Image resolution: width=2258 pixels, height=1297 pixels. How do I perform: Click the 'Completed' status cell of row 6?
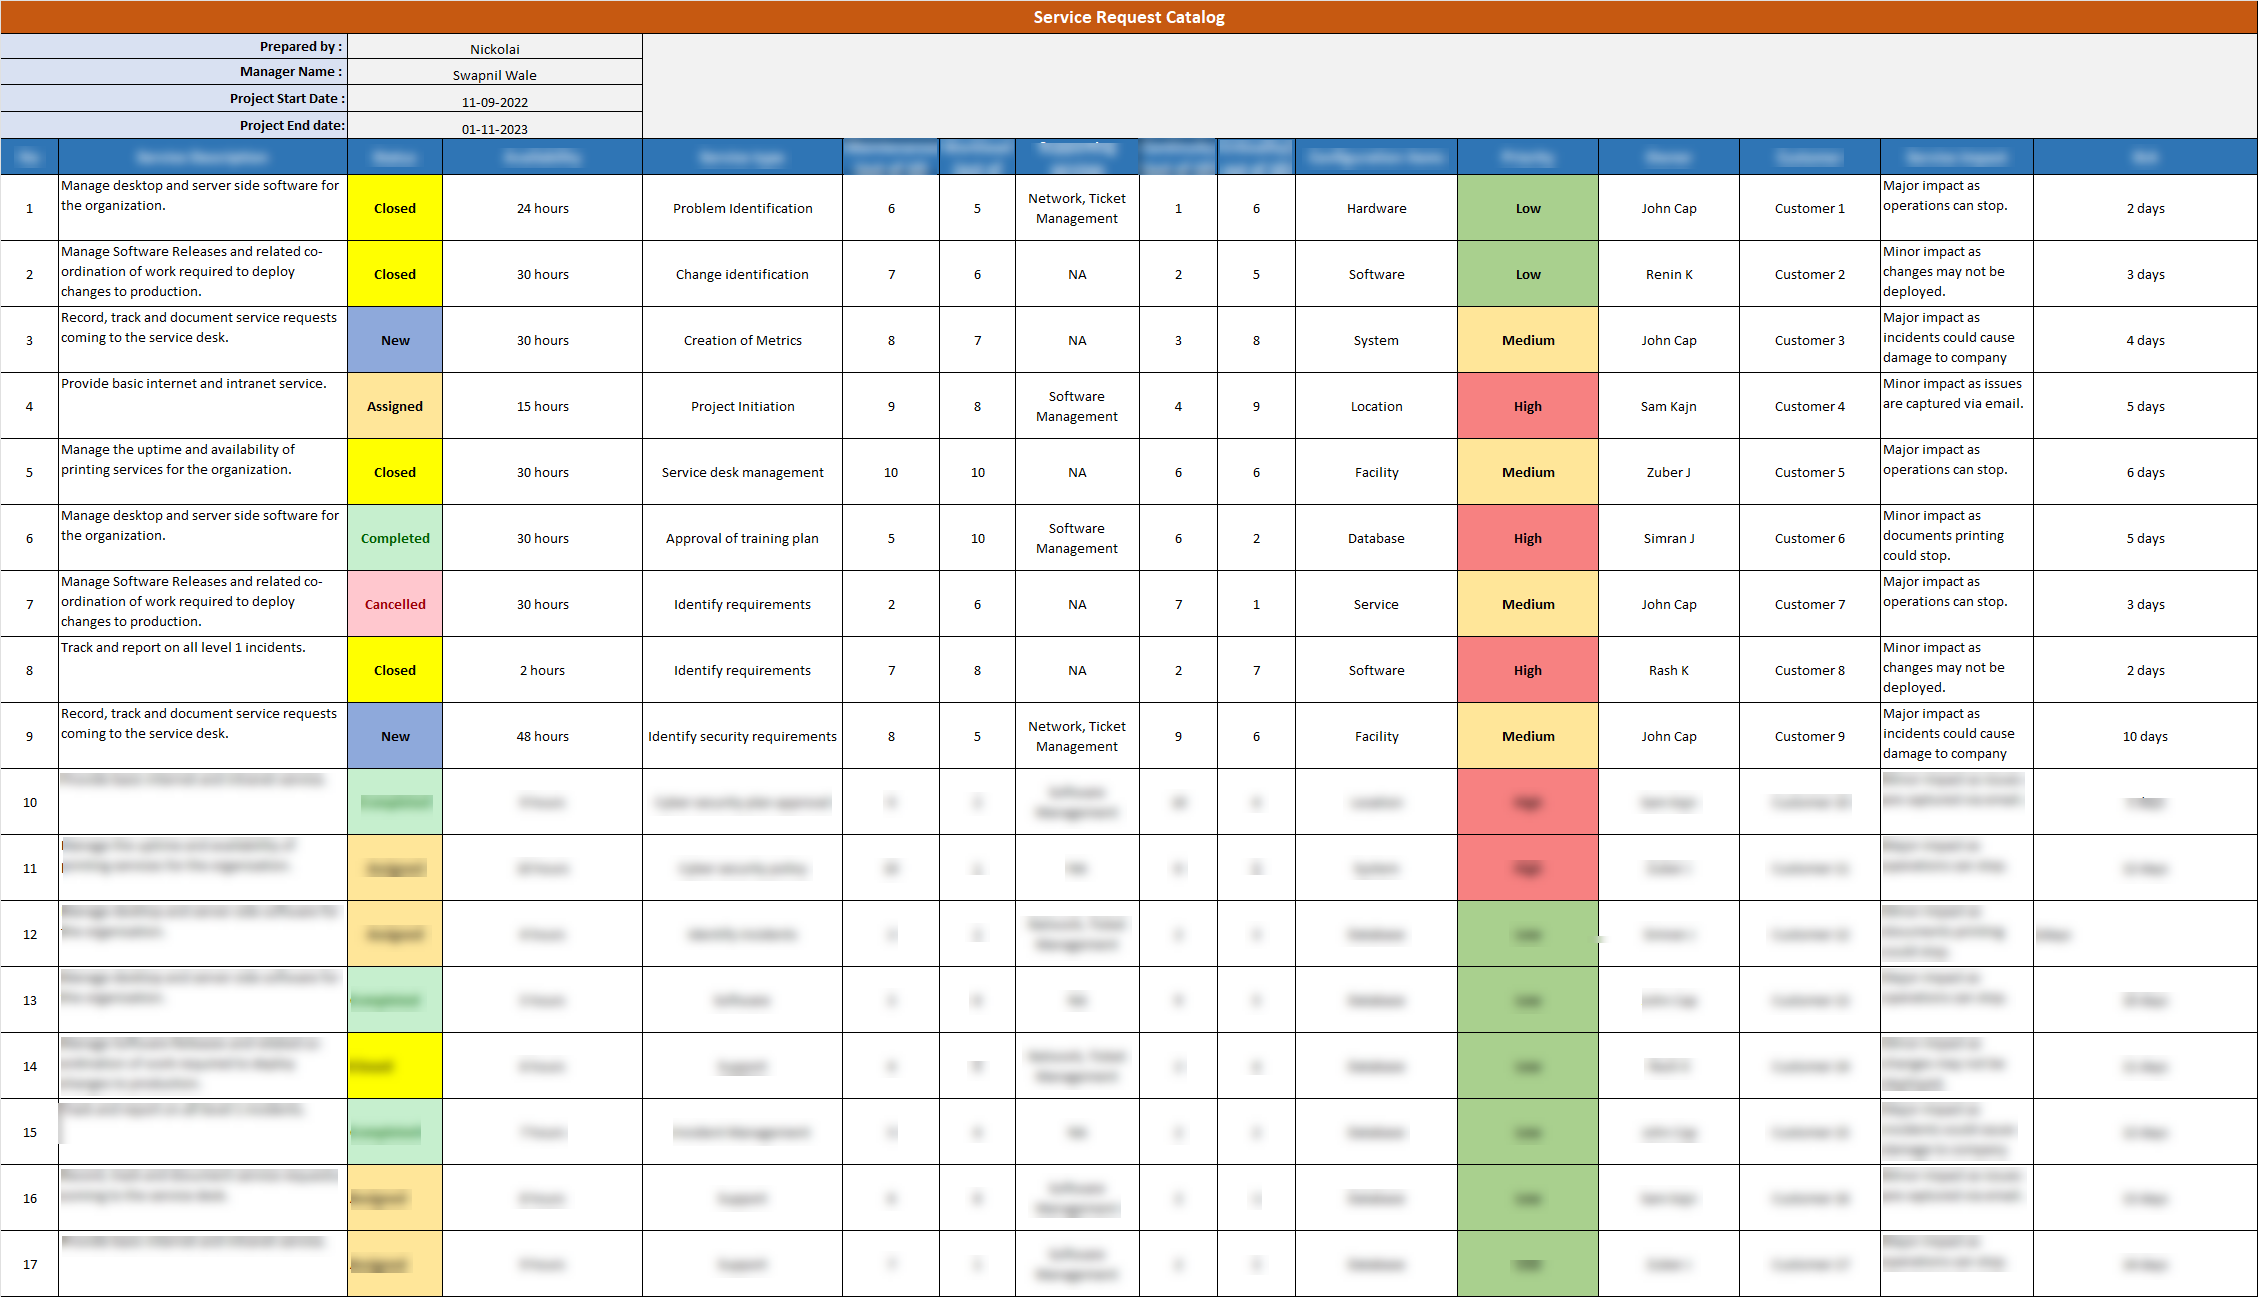click(x=394, y=538)
